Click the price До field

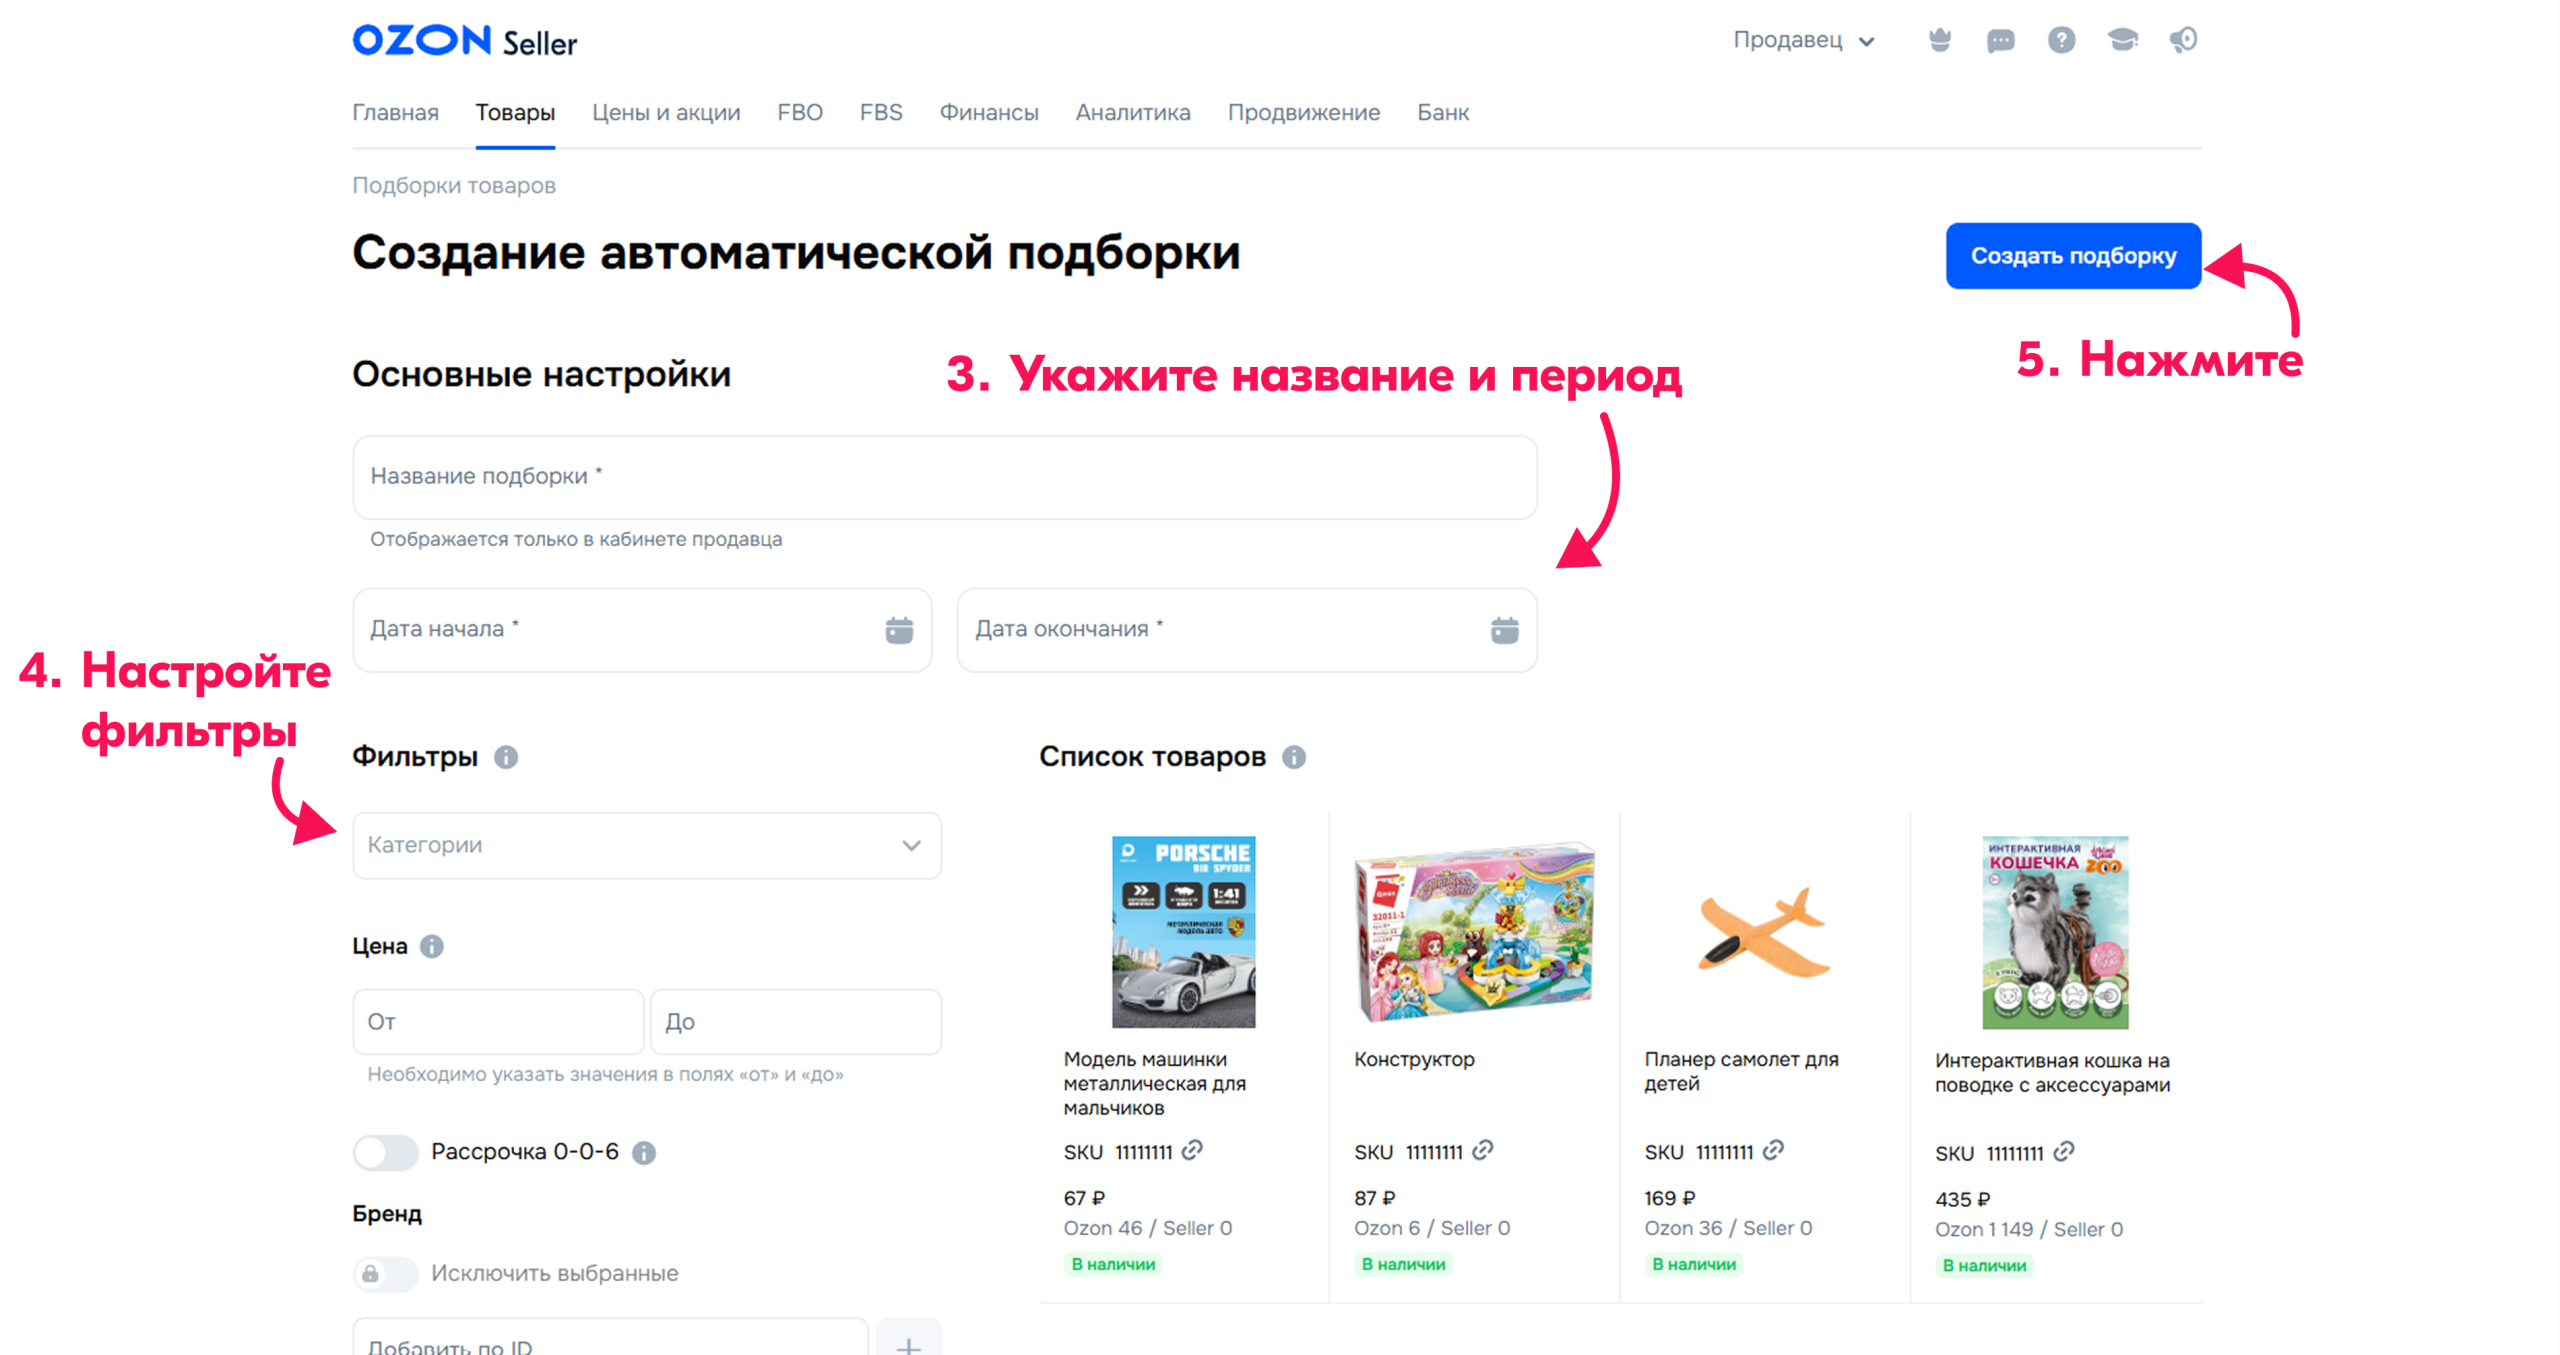(795, 1022)
